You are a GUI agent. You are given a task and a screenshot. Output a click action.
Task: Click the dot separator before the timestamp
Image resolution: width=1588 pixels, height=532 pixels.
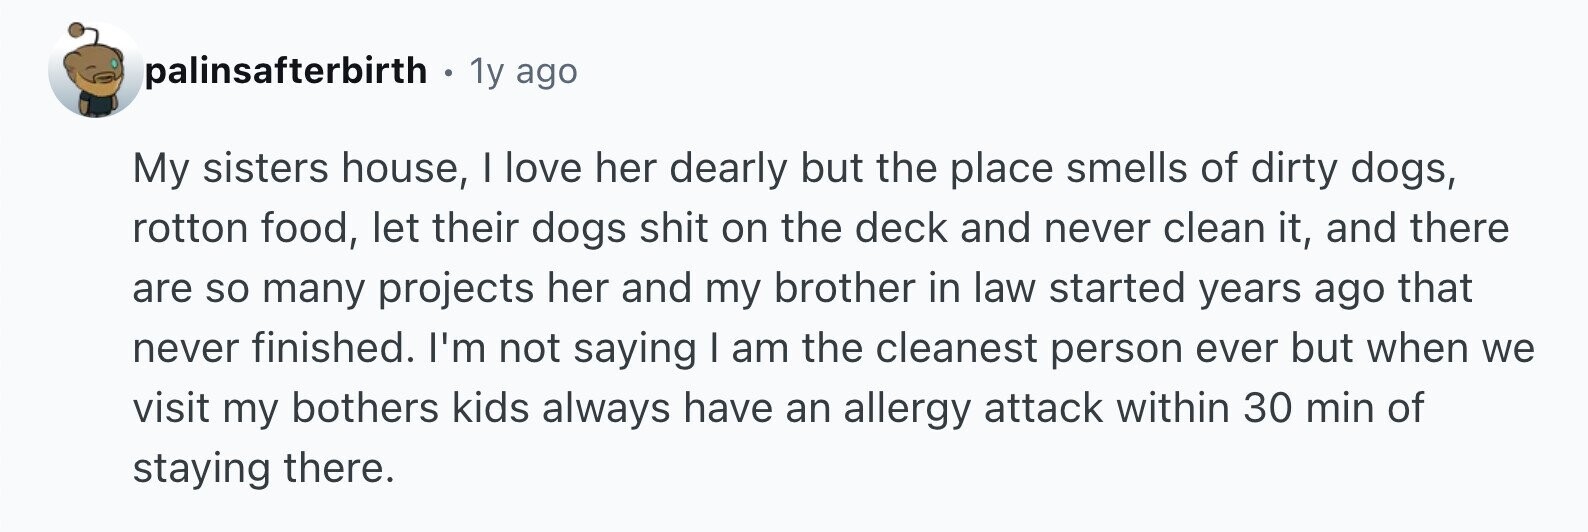tap(448, 72)
